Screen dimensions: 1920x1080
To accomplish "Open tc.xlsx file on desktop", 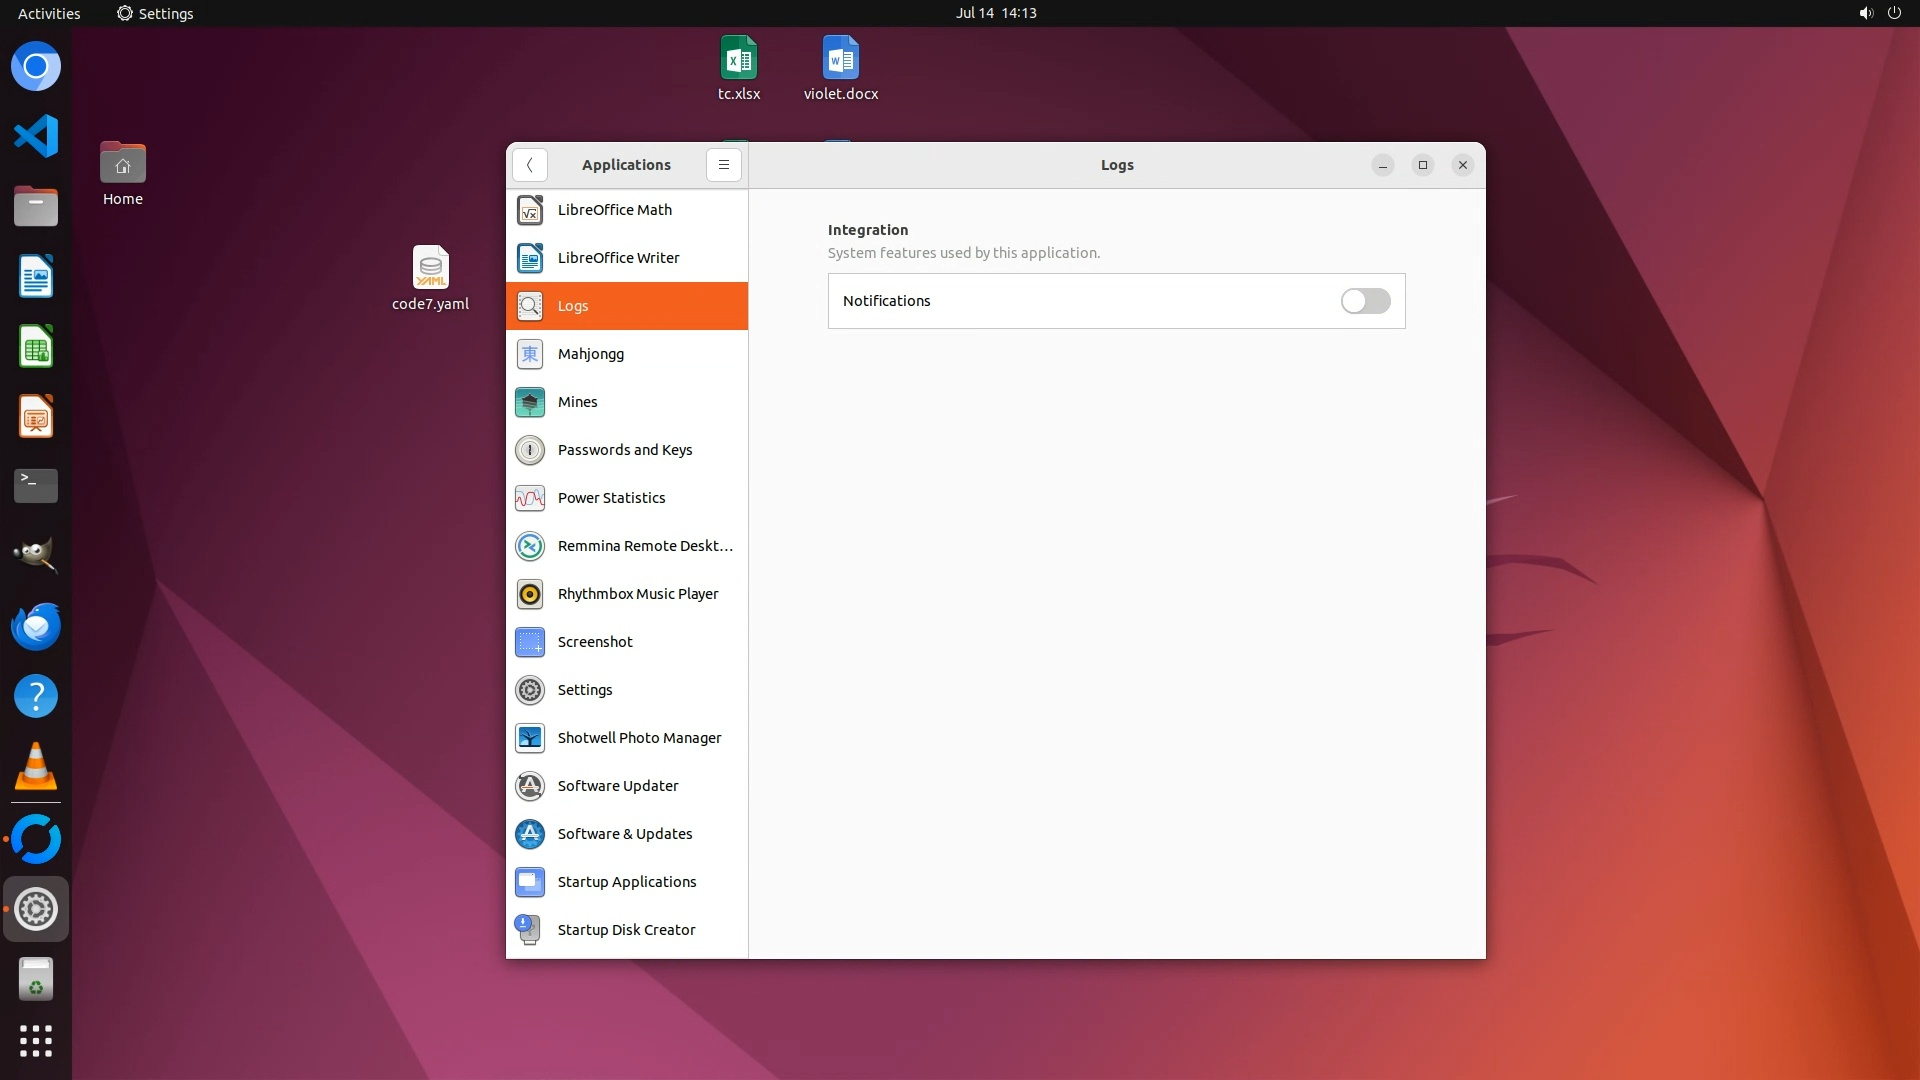I will click(739, 68).
